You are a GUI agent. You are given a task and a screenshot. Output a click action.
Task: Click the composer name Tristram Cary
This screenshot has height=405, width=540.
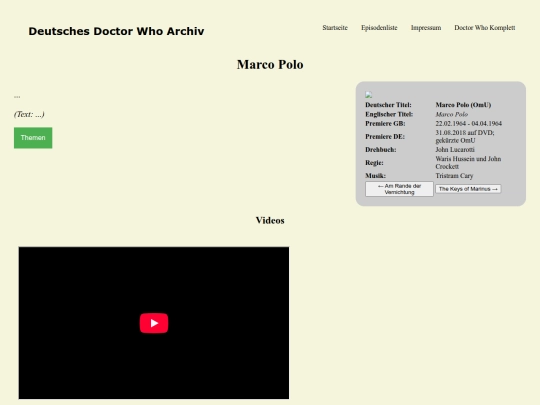tap(454, 176)
